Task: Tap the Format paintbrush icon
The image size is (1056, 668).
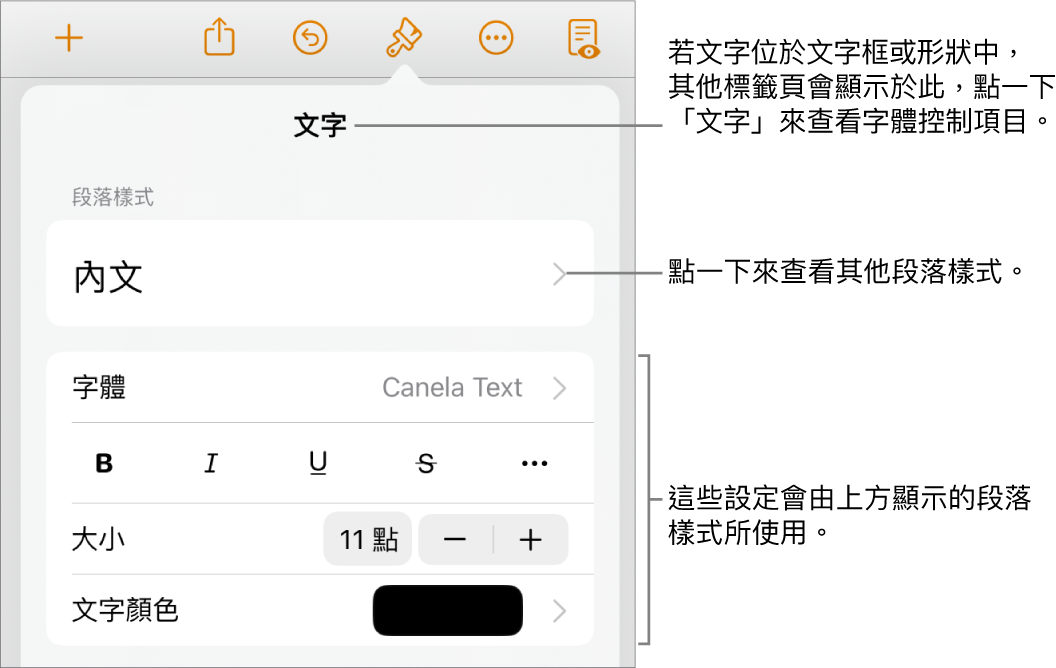Action: click(x=403, y=37)
